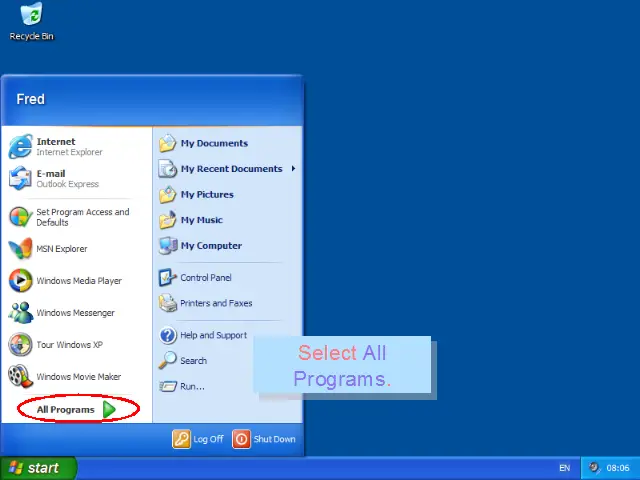Screen dimensions: 640x480
Task: Open the My Music text entry
Action: coord(202,220)
